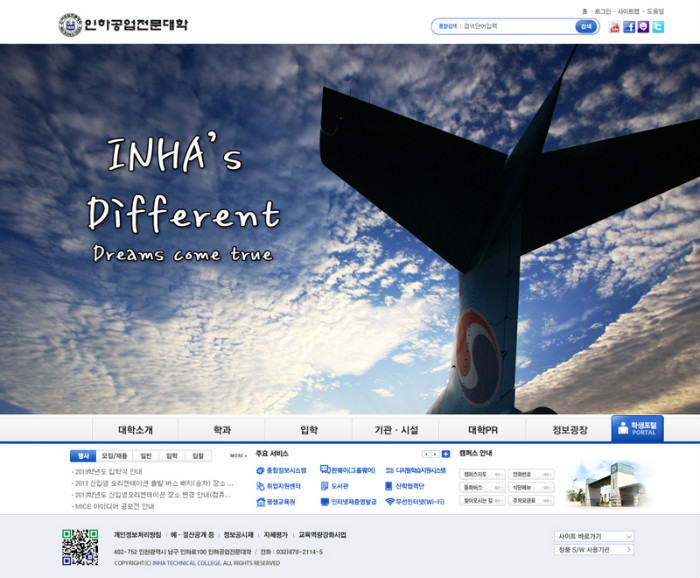The image size is (700, 578).
Task: Open the 전화번호 campus button
Action: 531,474
